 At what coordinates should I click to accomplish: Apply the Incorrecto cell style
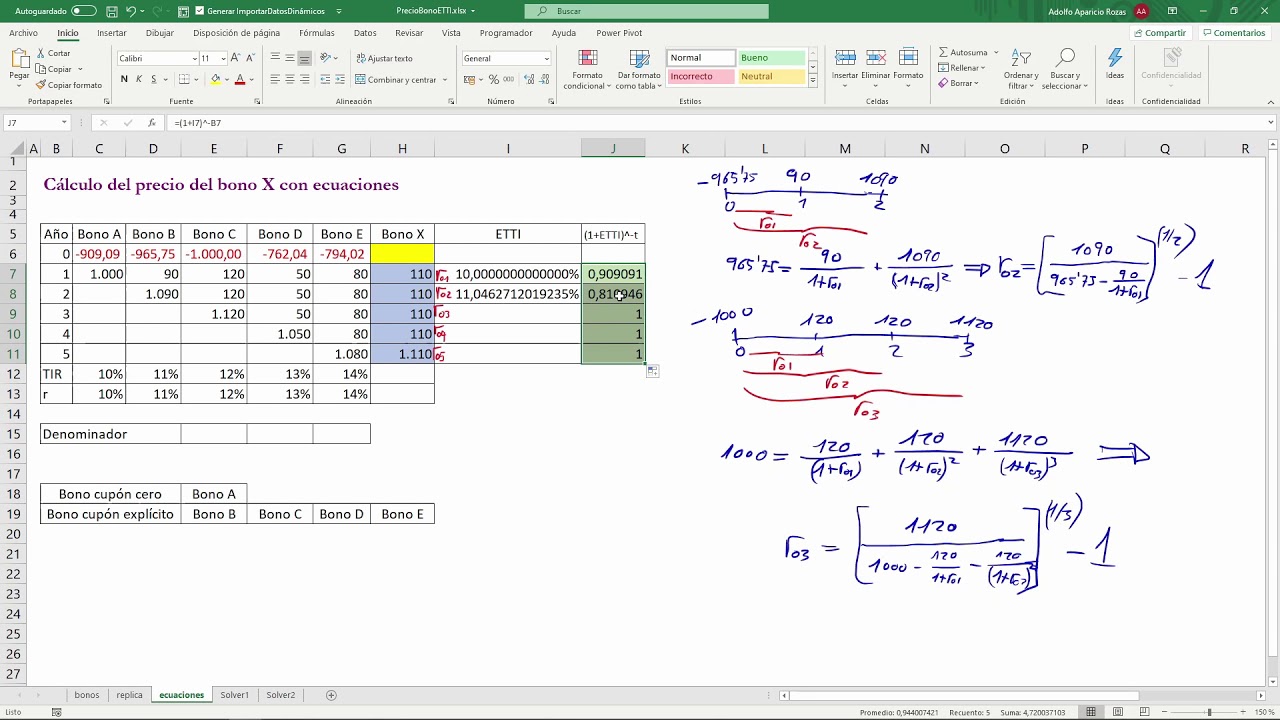(701, 76)
